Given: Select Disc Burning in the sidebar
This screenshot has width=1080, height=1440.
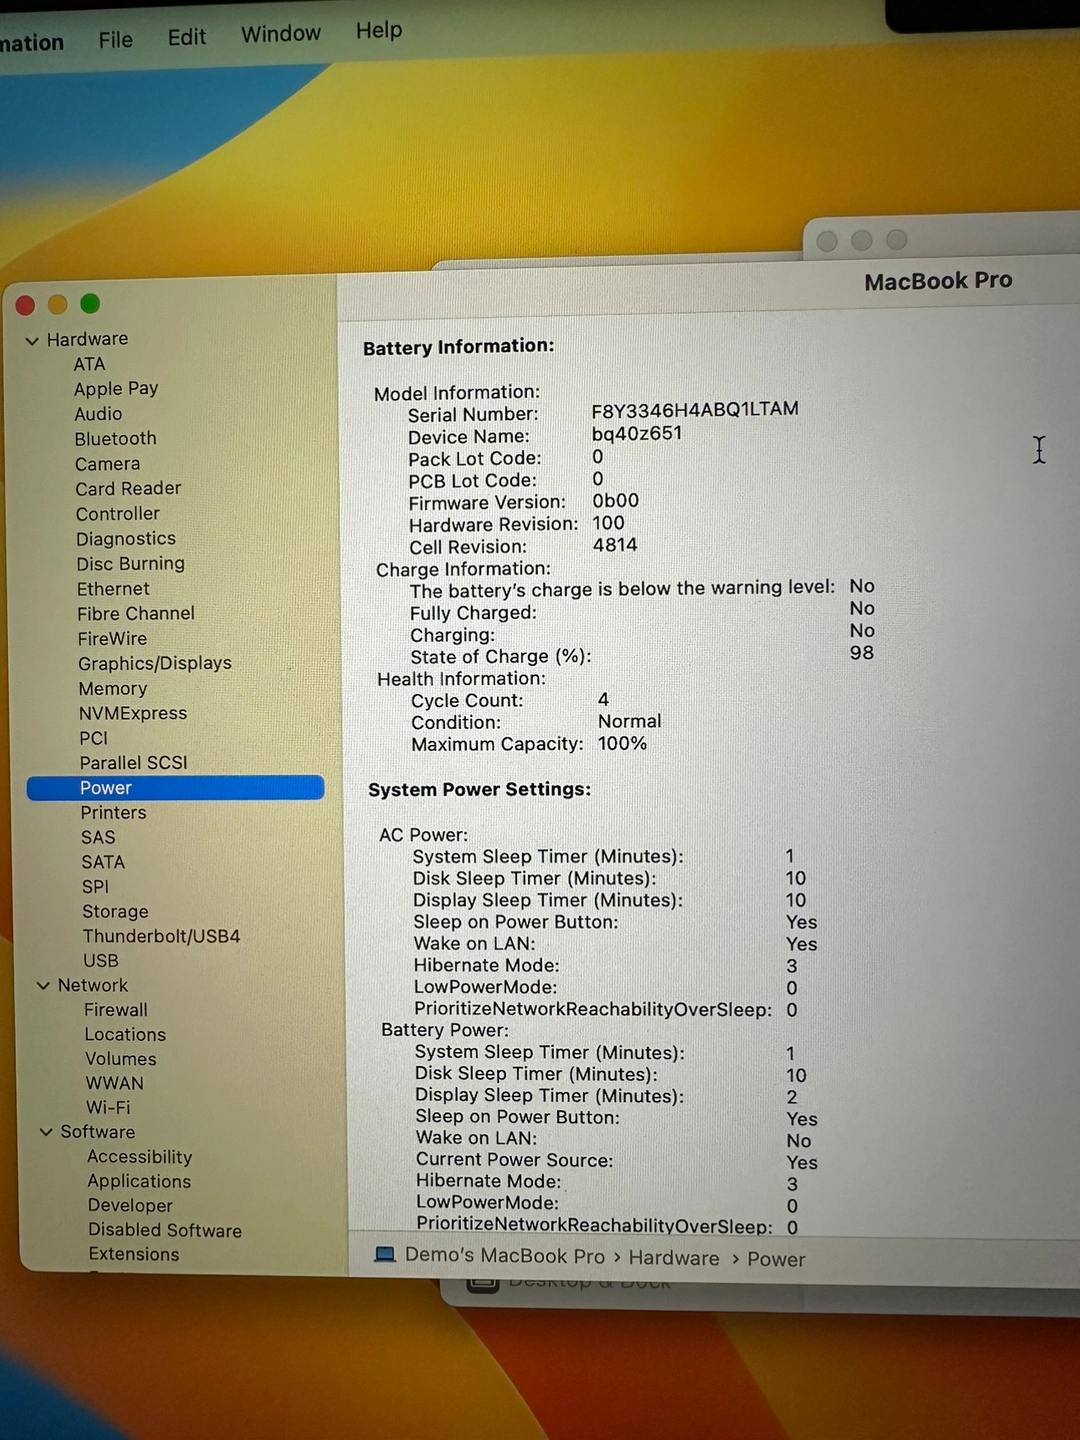Looking at the screenshot, I should [x=130, y=563].
